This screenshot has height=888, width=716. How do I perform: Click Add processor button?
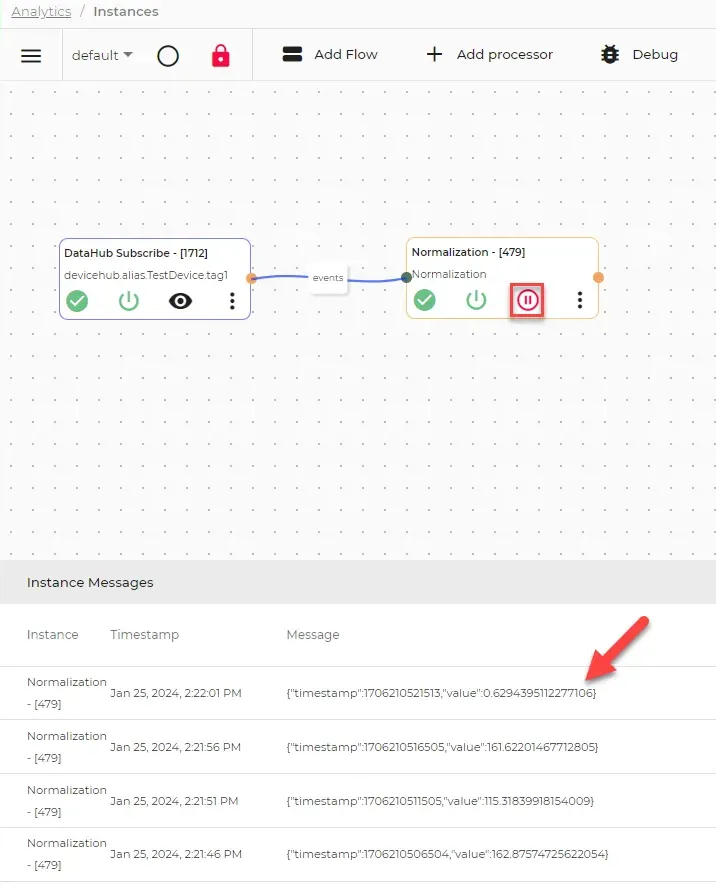click(x=489, y=54)
